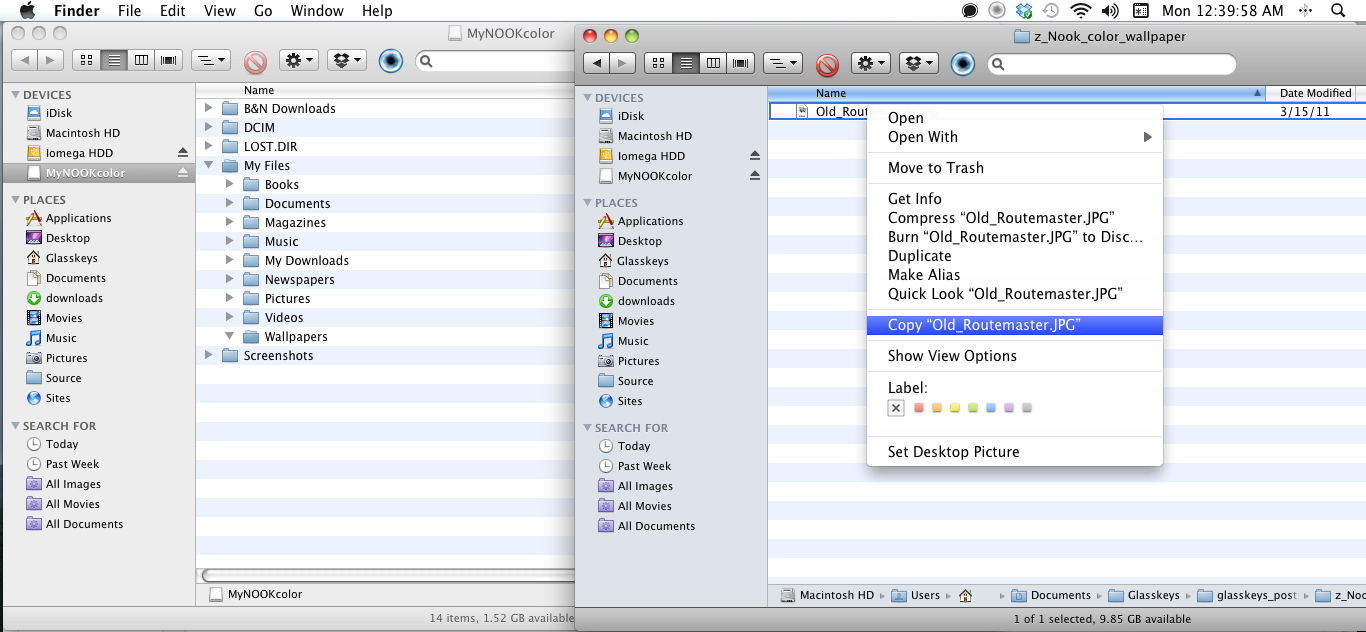The image size is (1366, 632).
Task: Eject Iomega HDD in the MyNOOKcolor window sidebar
Action: (182, 153)
